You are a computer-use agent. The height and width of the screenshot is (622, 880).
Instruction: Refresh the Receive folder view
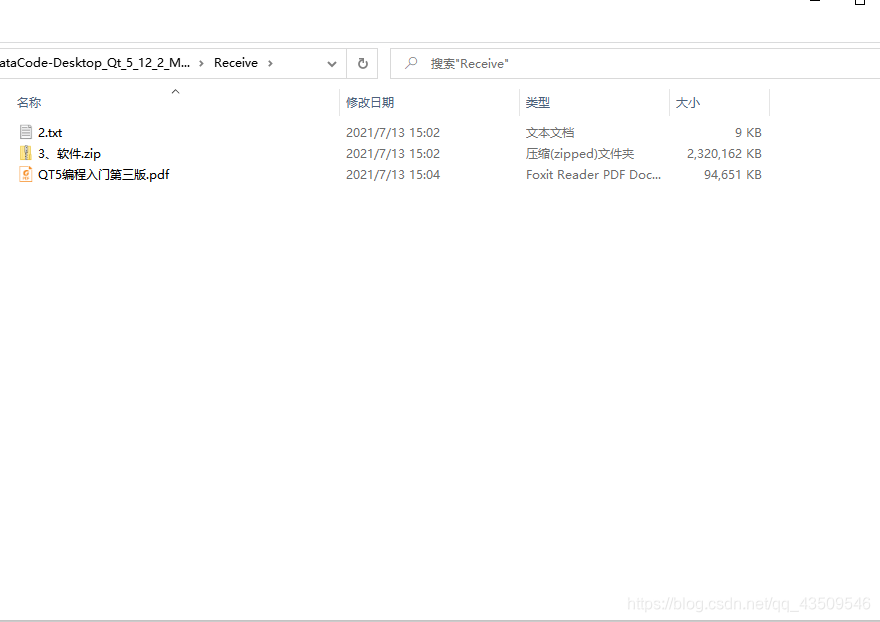[x=363, y=63]
